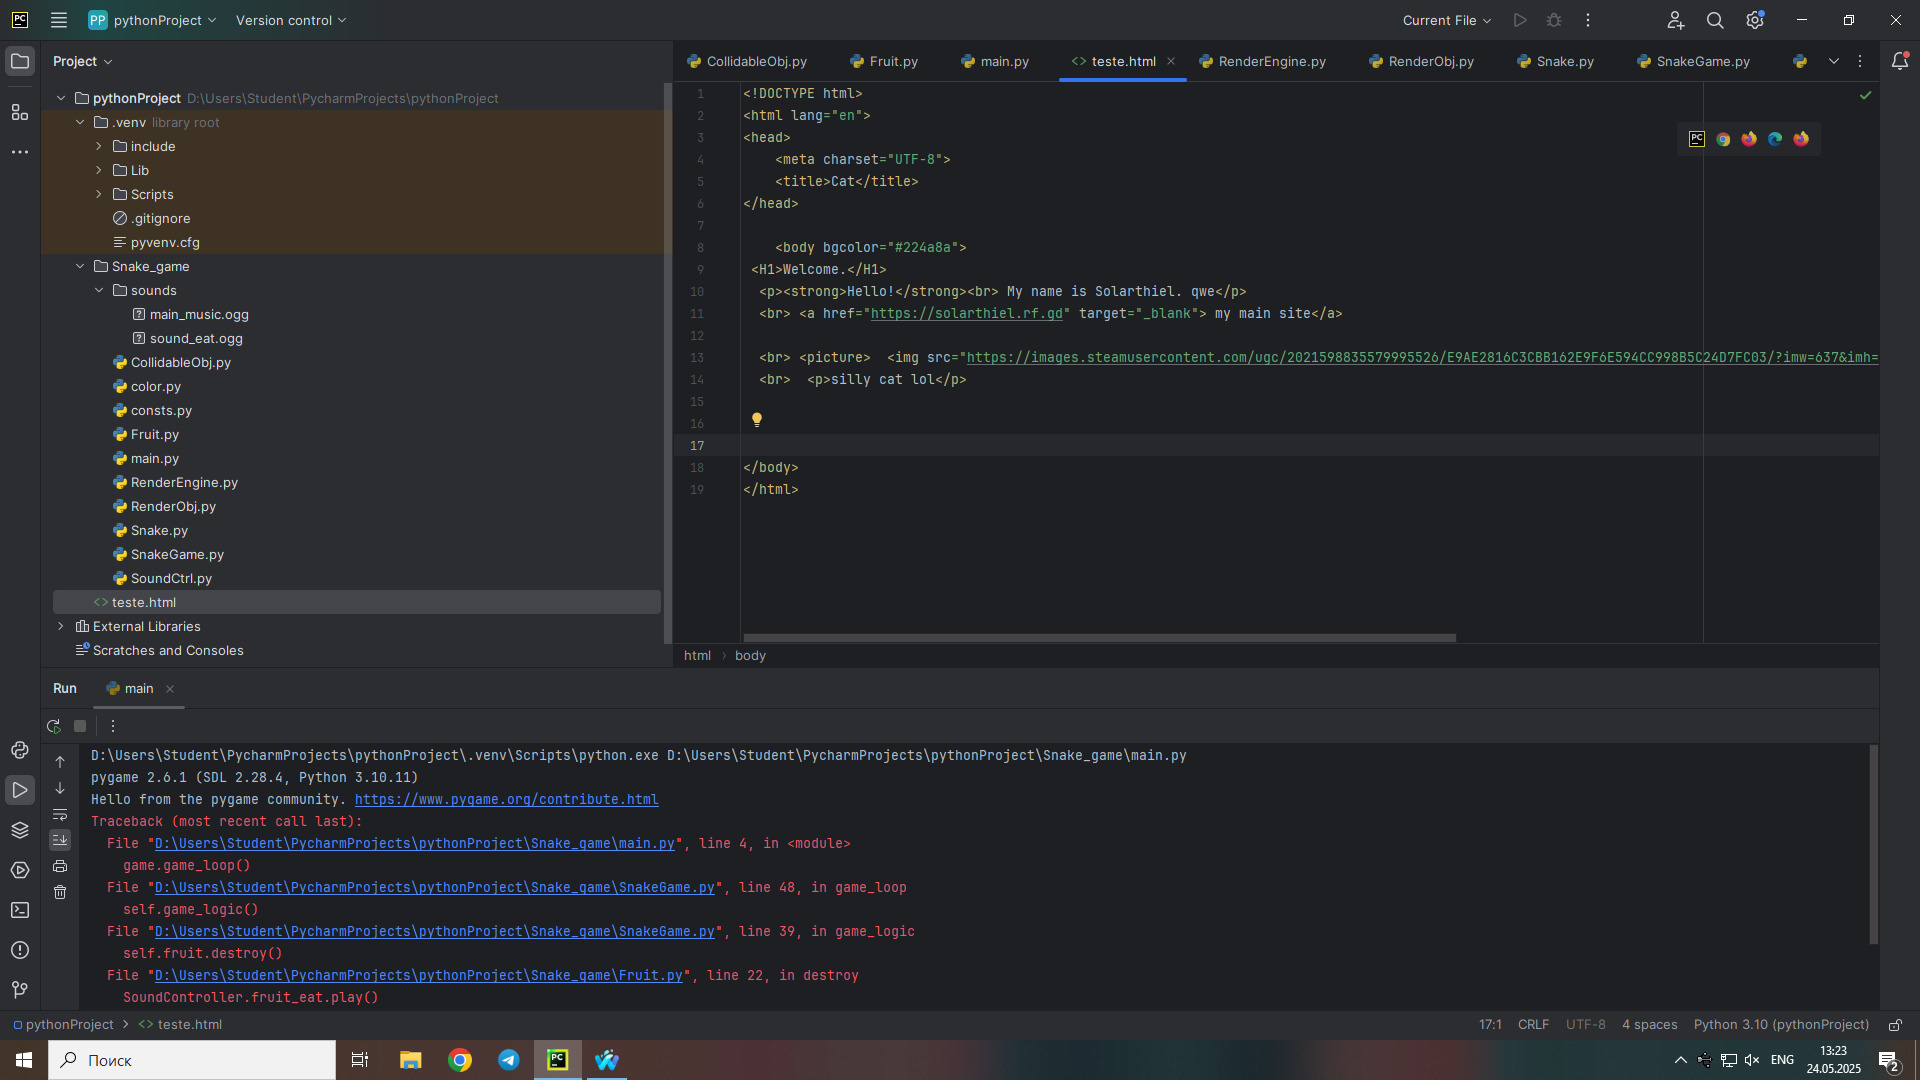The image size is (1920, 1080).
Task: Collapse the sounds folder
Action: (x=99, y=291)
